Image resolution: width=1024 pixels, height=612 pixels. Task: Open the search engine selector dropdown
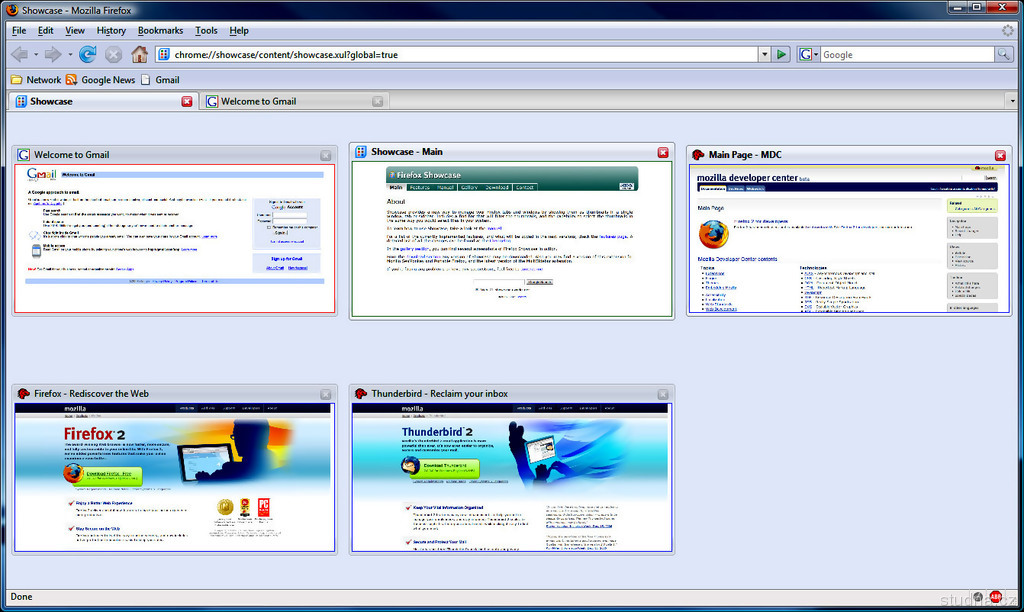[809, 54]
